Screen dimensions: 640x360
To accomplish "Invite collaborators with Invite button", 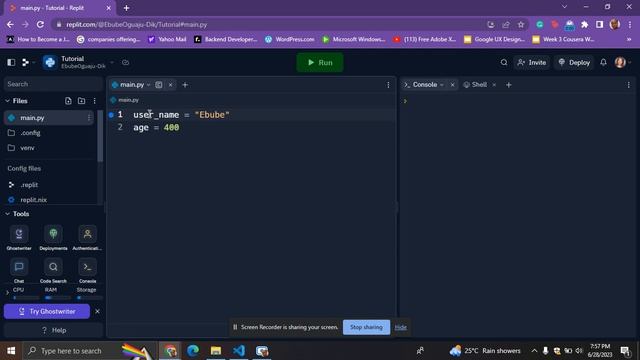I will (x=531, y=62).
